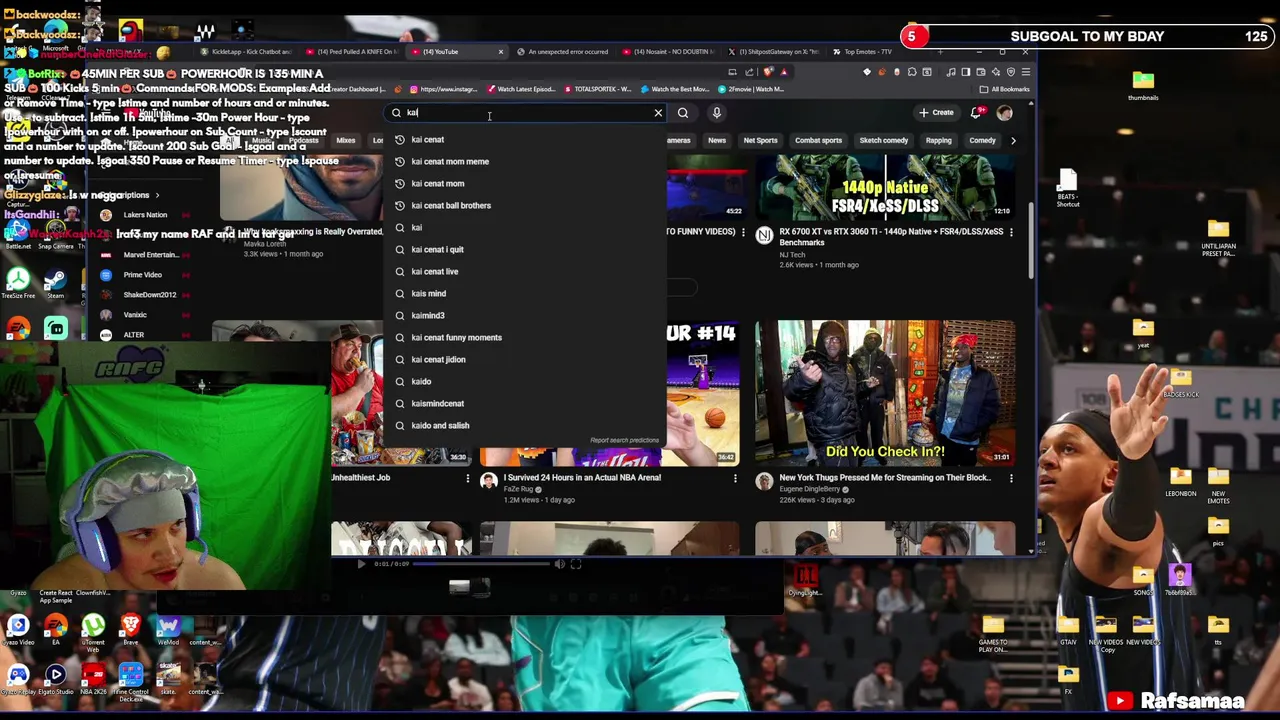Select 'kai cenat mom meme' suggestion
This screenshot has width=1280, height=720.
pyautogui.click(x=527, y=161)
